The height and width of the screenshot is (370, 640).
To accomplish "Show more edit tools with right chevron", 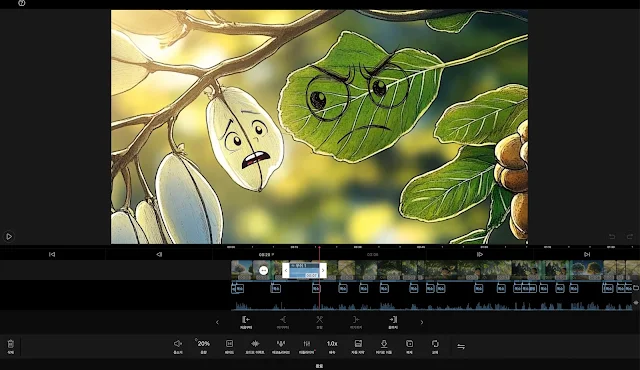I will pos(422,322).
